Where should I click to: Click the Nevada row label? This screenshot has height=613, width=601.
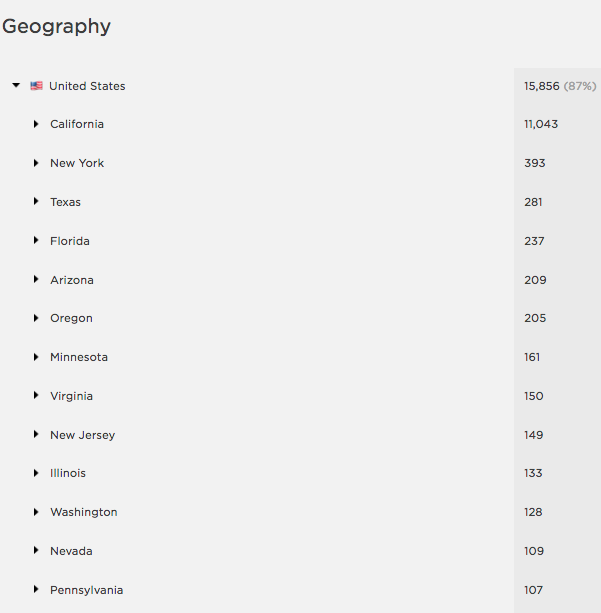point(71,551)
